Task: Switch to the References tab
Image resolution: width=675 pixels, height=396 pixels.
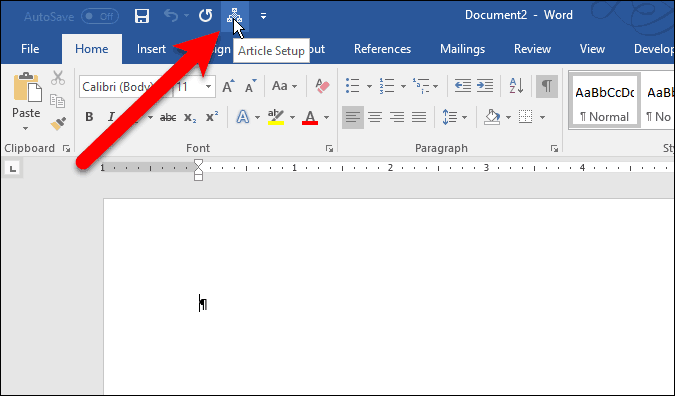Action: pos(382,49)
